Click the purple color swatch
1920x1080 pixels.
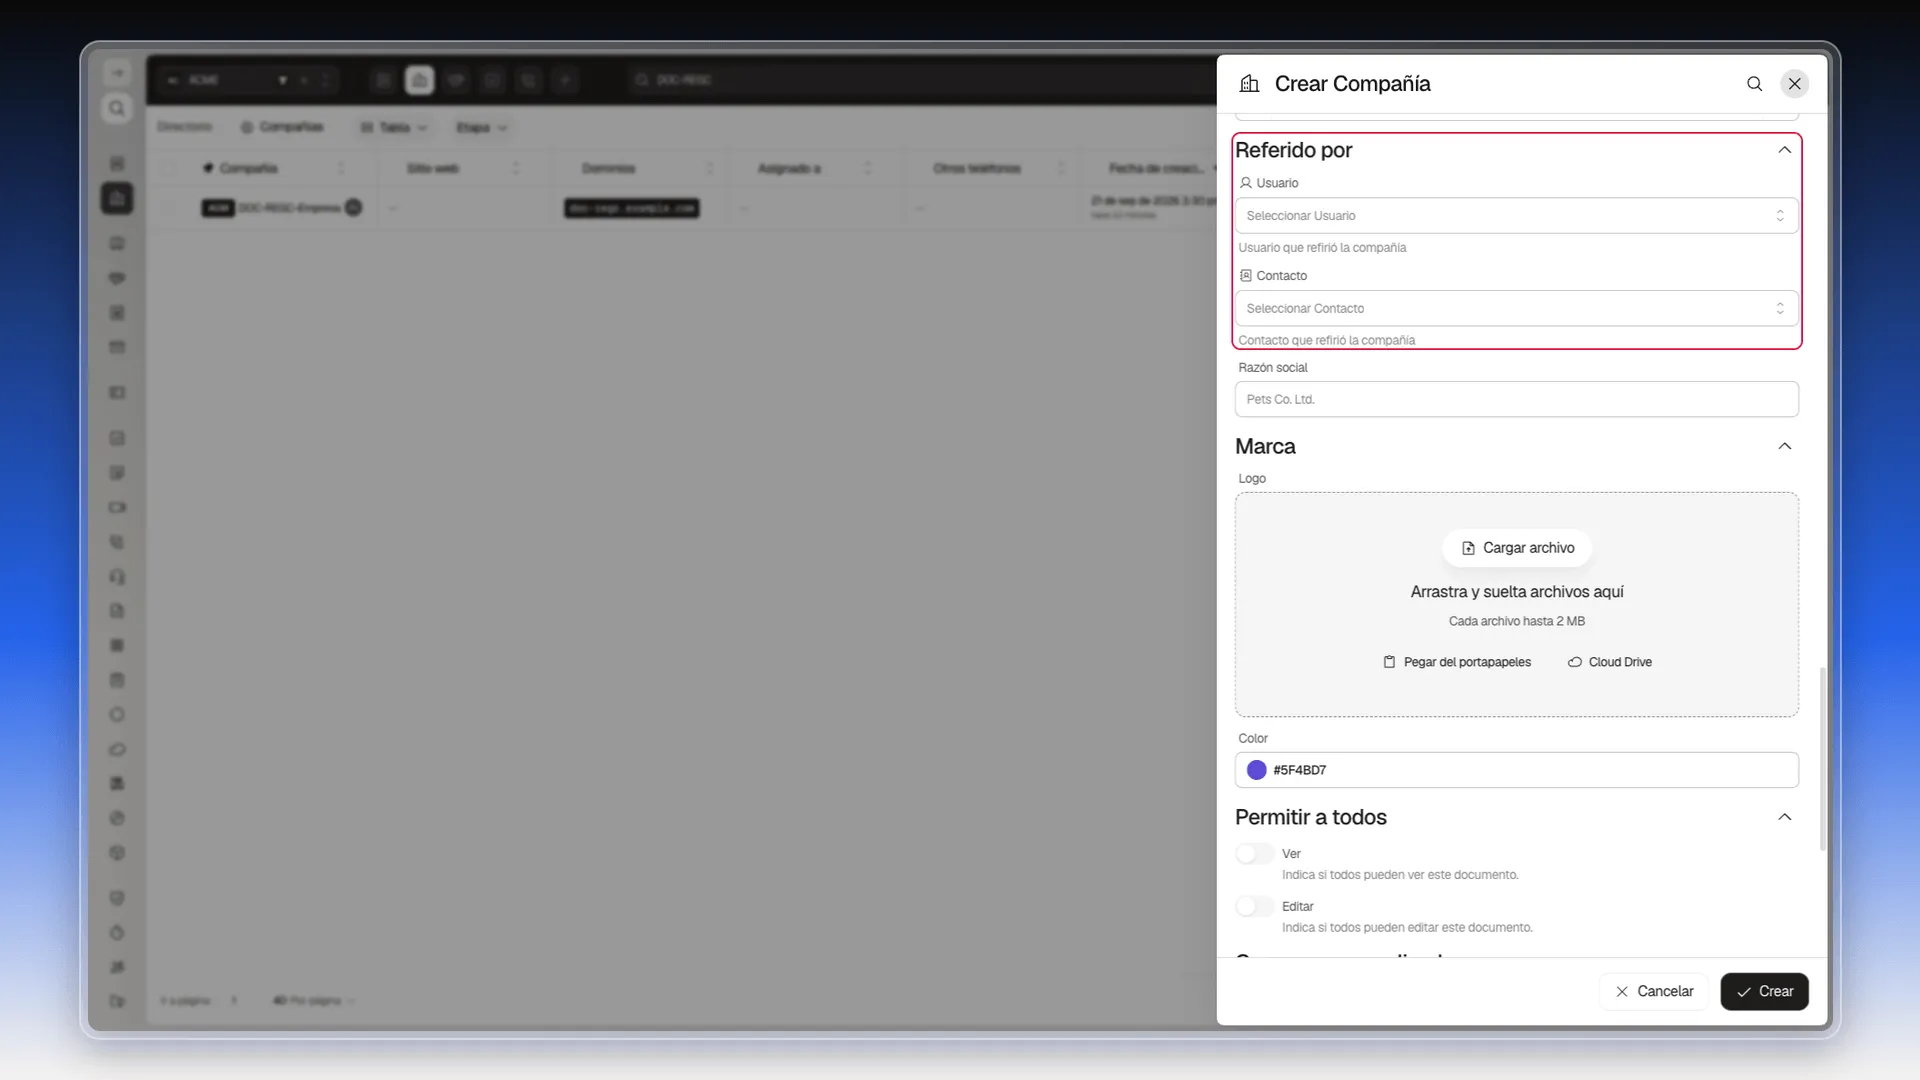point(1257,770)
